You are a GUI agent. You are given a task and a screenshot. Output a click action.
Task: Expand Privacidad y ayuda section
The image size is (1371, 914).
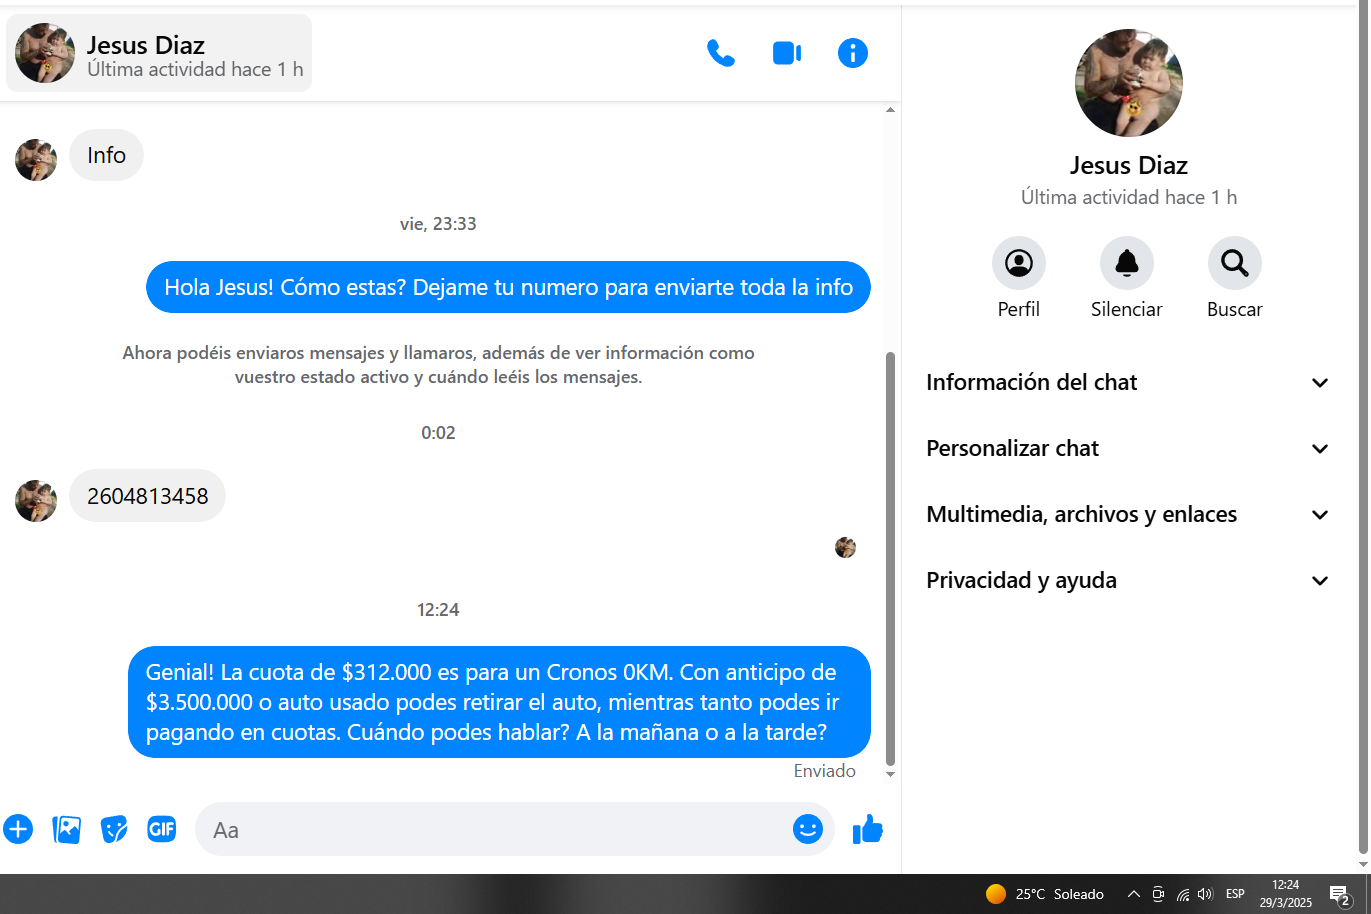coord(1128,581)
